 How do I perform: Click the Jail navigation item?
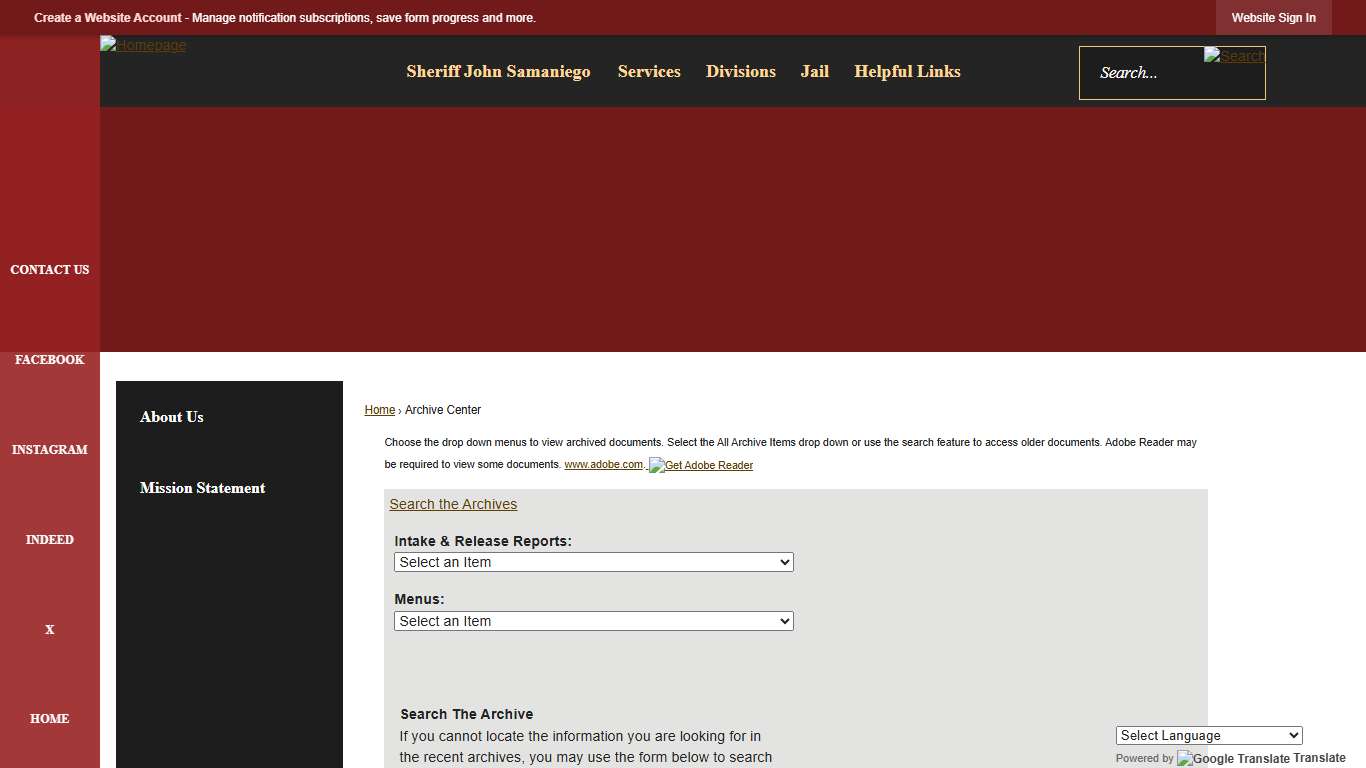[x=814, y=71]
